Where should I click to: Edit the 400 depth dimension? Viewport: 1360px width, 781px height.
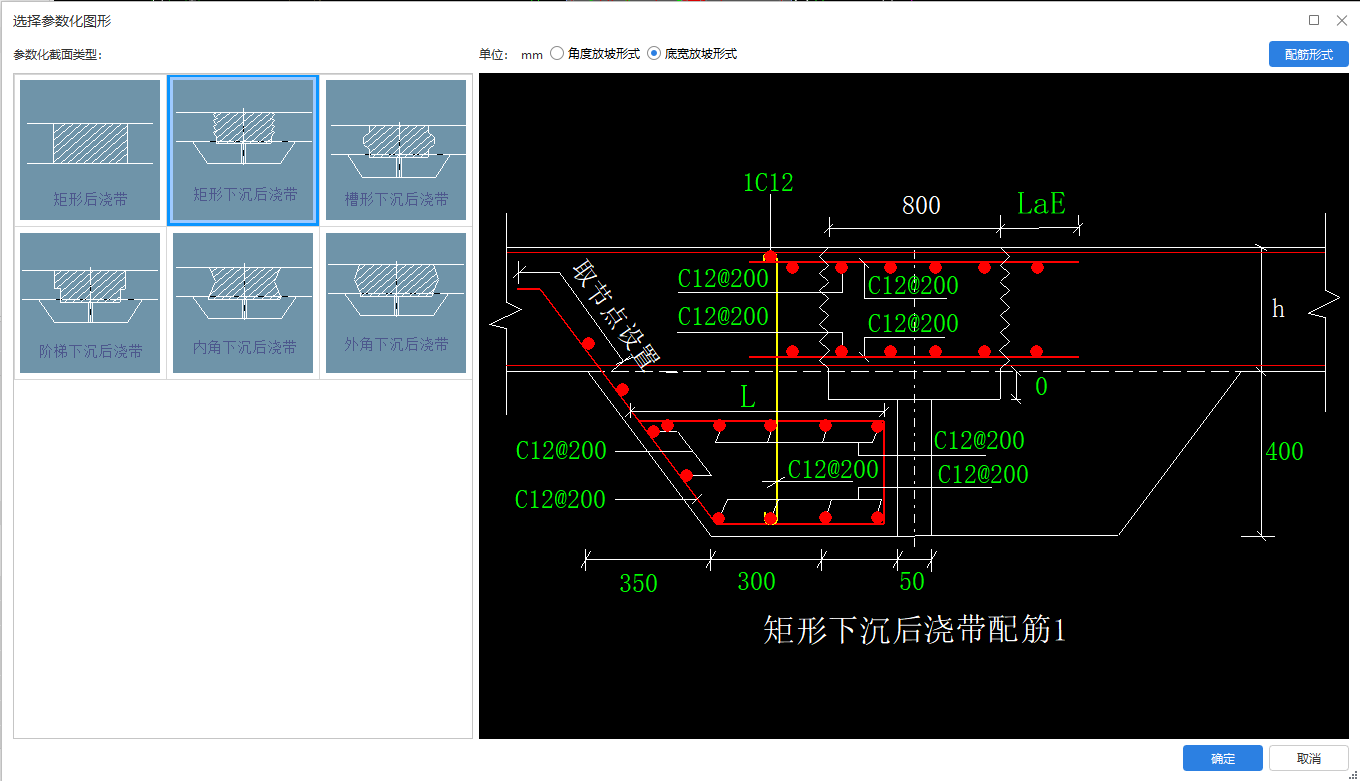coord(1284,451)
